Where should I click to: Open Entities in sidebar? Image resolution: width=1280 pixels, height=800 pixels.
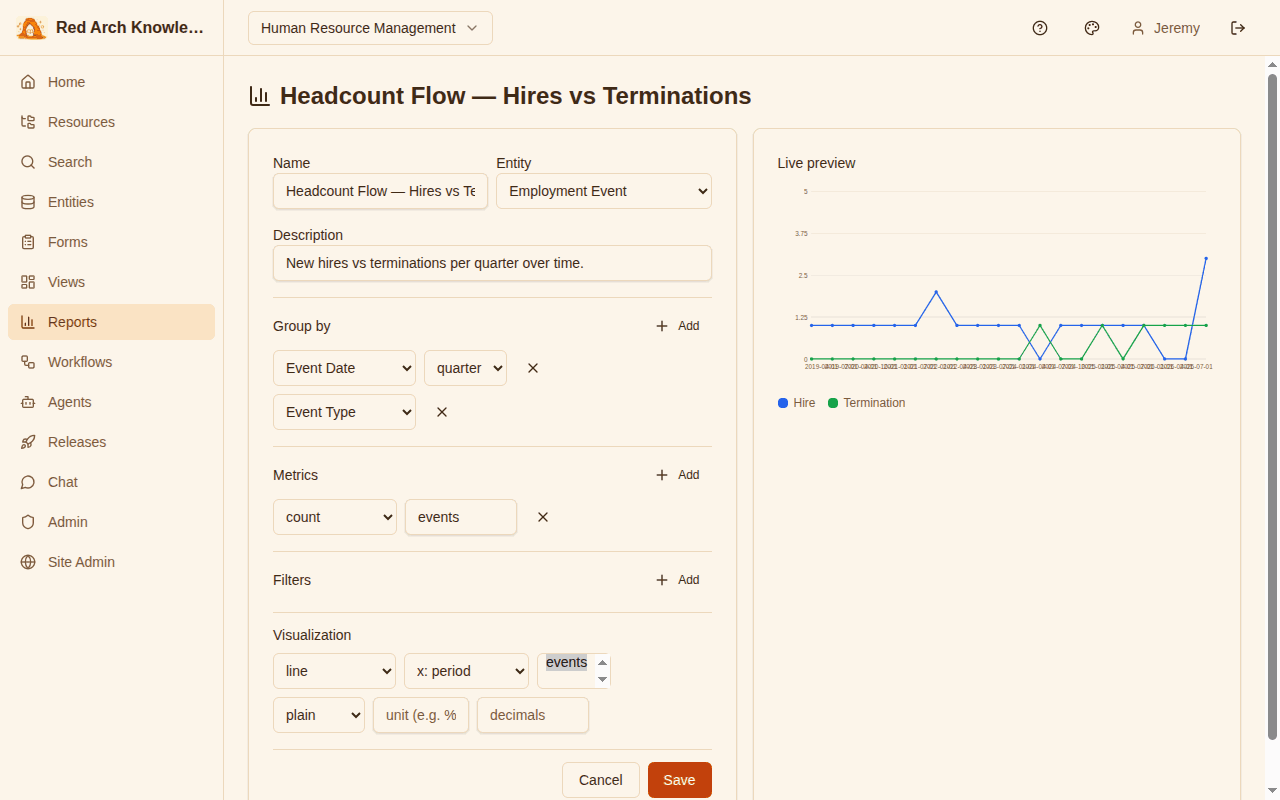(111, 202)
